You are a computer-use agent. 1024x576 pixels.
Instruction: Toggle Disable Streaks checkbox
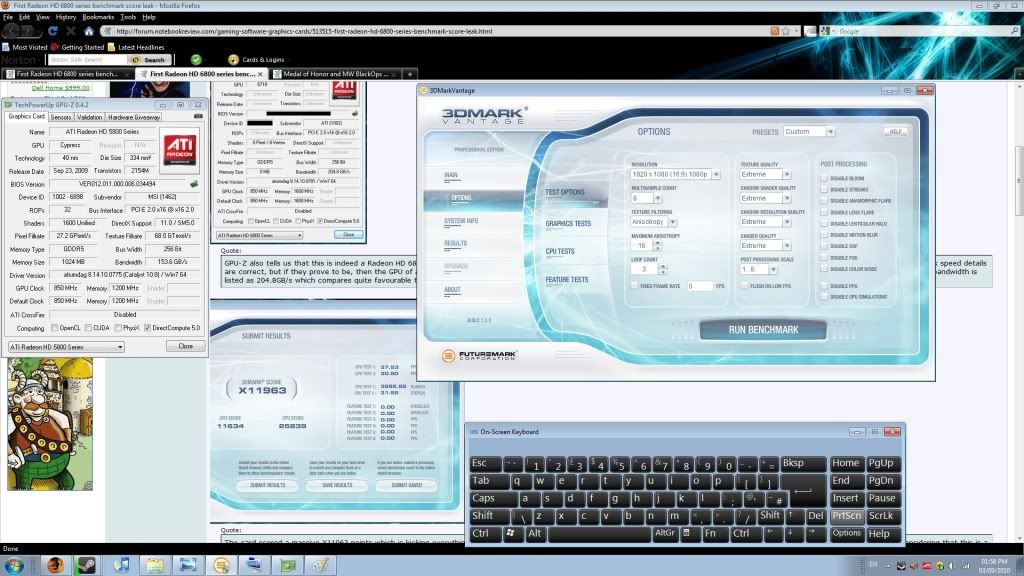coord(824,189)
